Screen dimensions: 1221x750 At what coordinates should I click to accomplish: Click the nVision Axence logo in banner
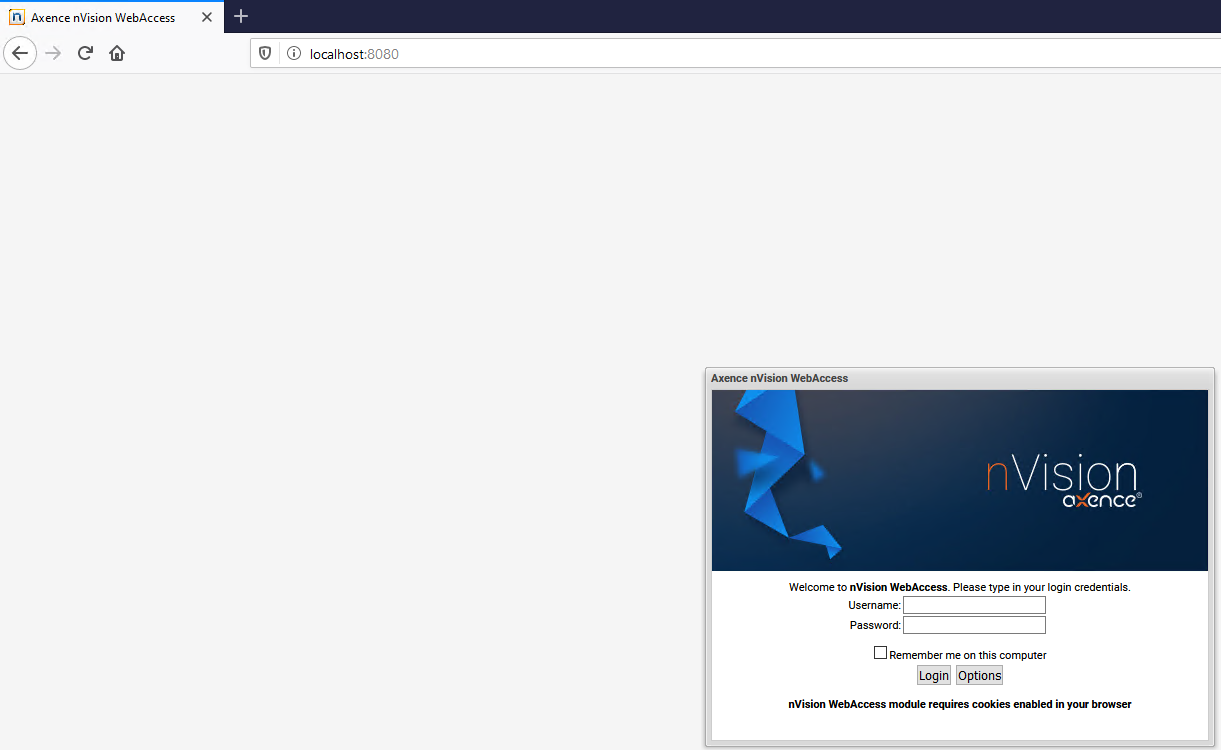coord(1062,482)
